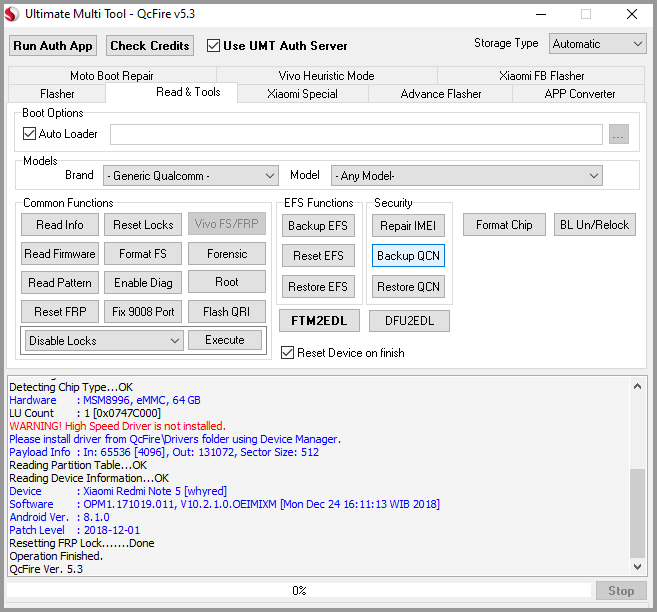Viewport: 657px width, 612px height.
Task: Switch to the Moto Boot Repair tab
Action: (111, 76)
